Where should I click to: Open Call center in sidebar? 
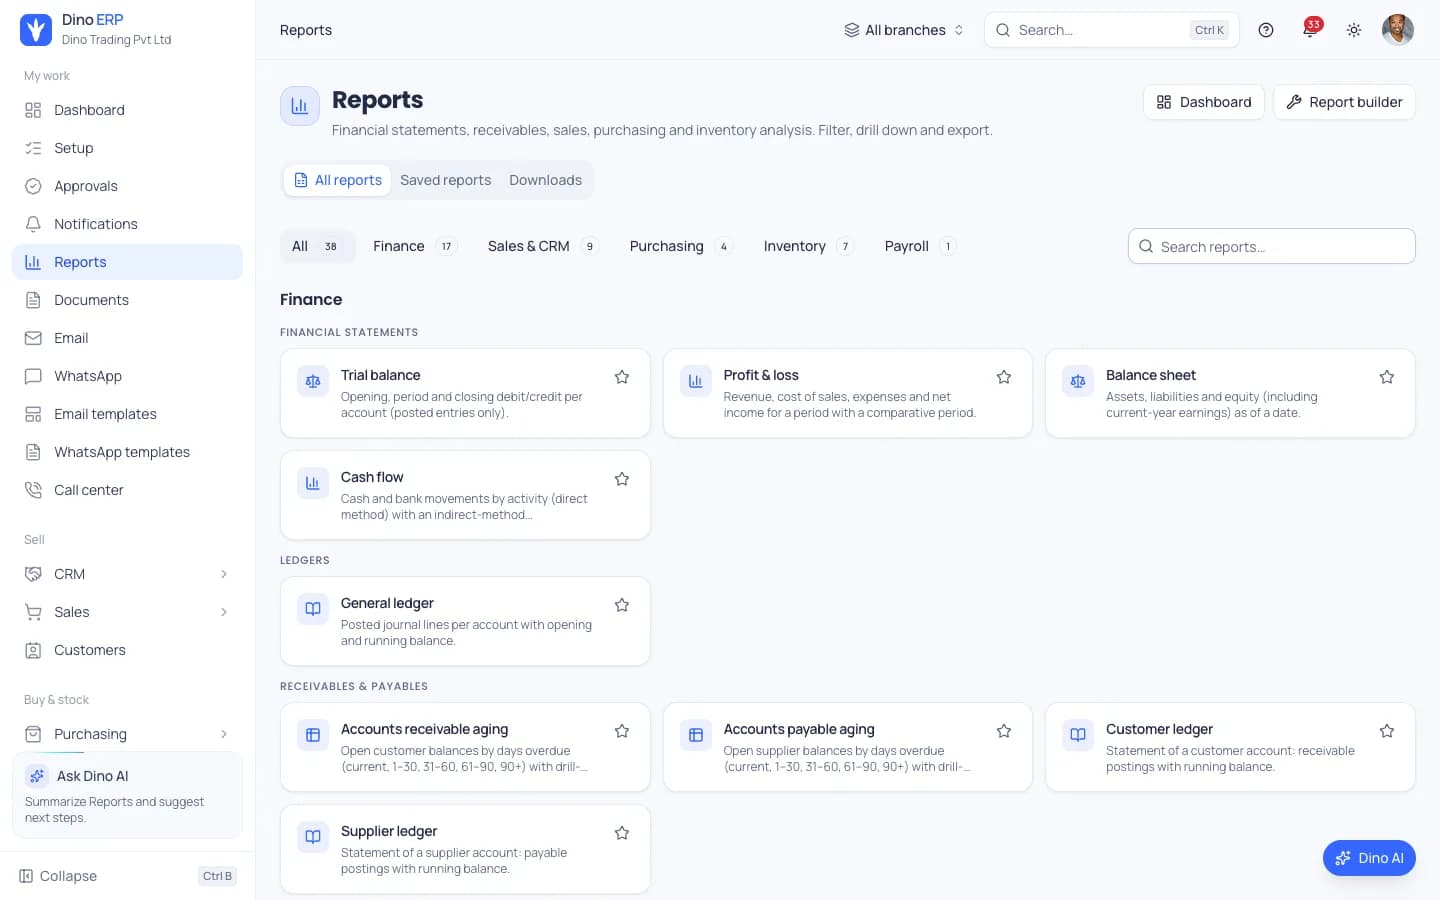click(127, 490)
